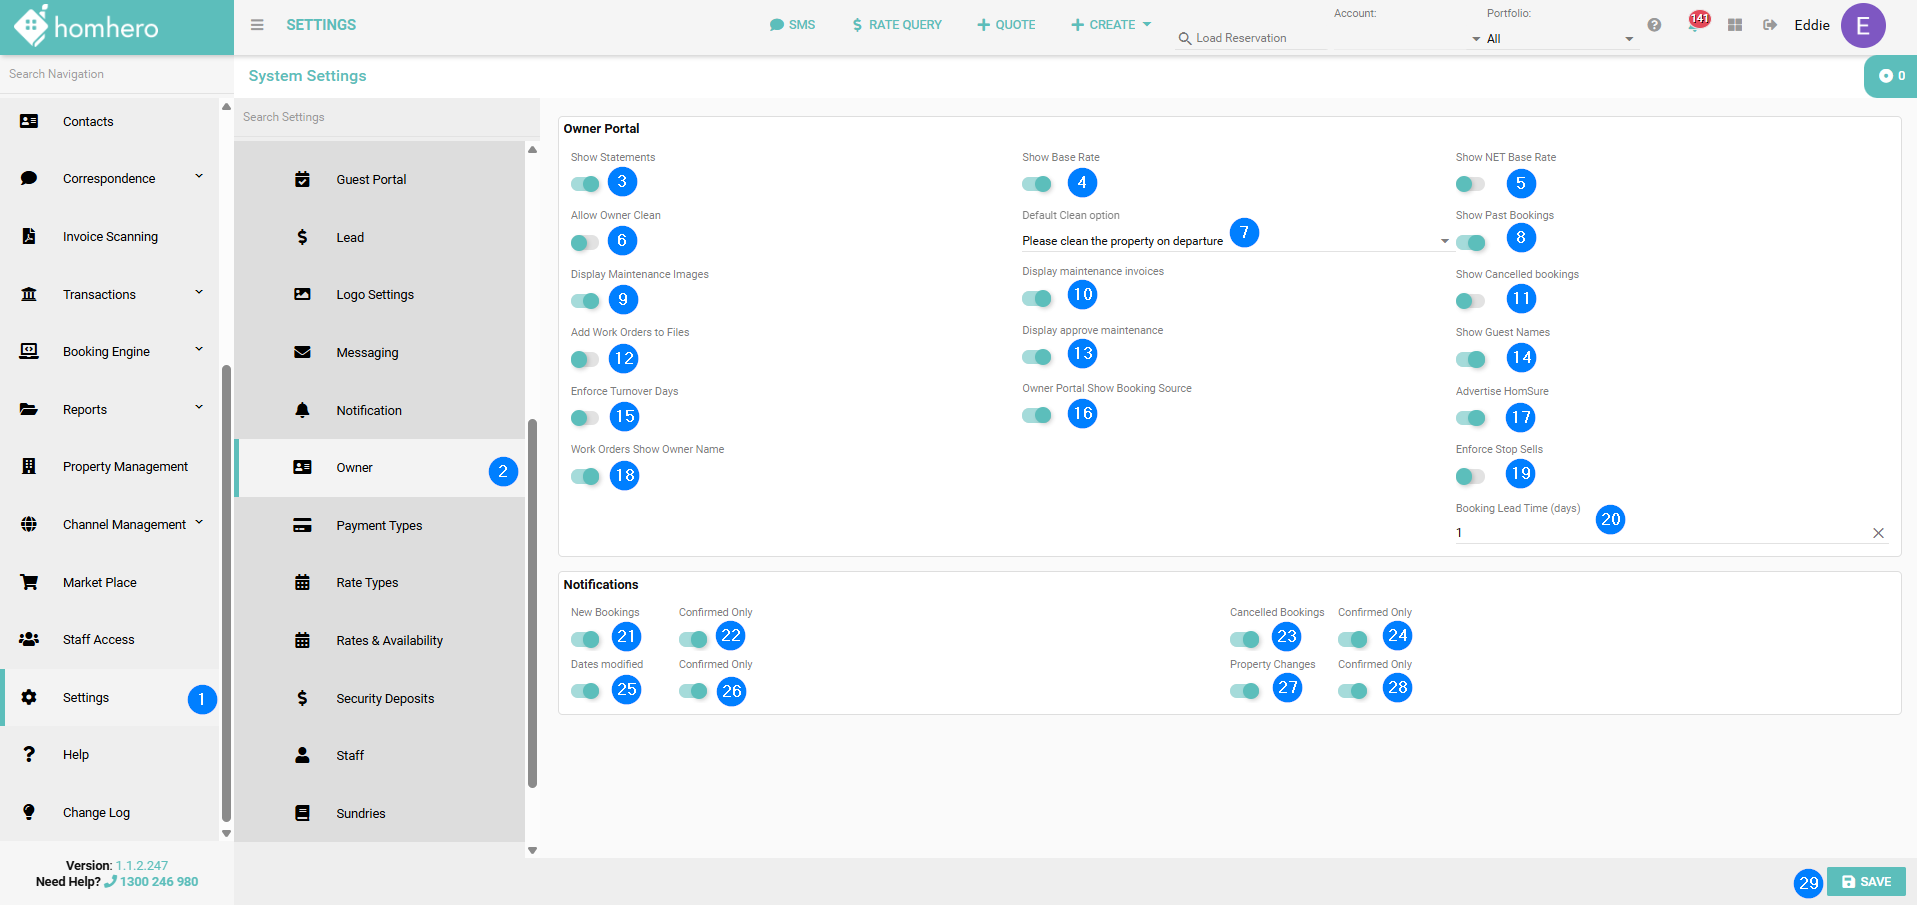Click the grid apps icon in header

click(x=1735, y=25)
